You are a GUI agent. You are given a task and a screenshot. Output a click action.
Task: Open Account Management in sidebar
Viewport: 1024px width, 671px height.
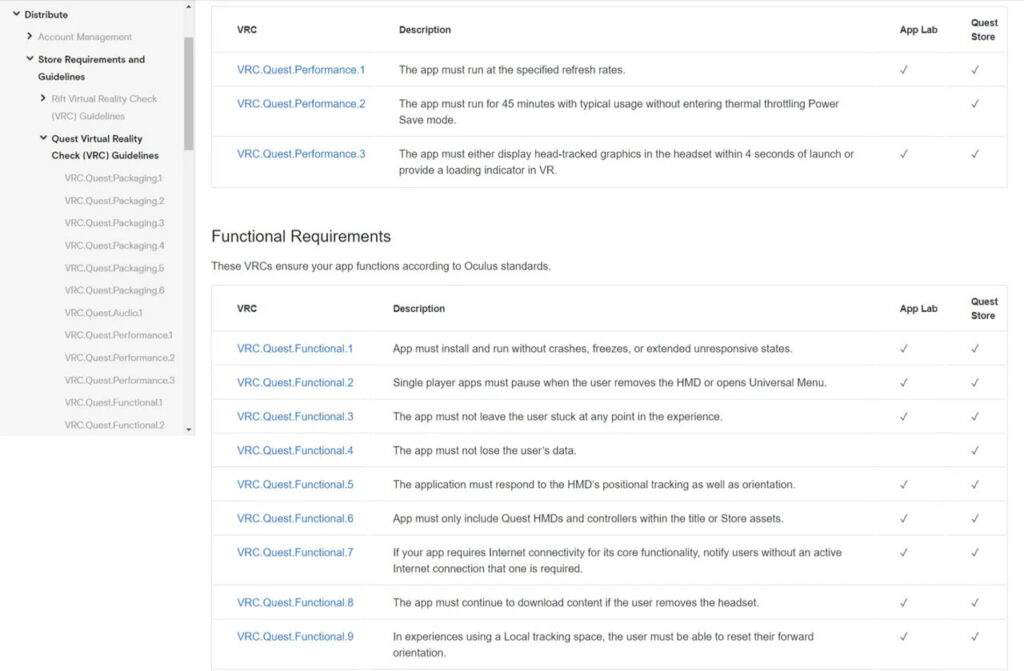click(85, 37)
